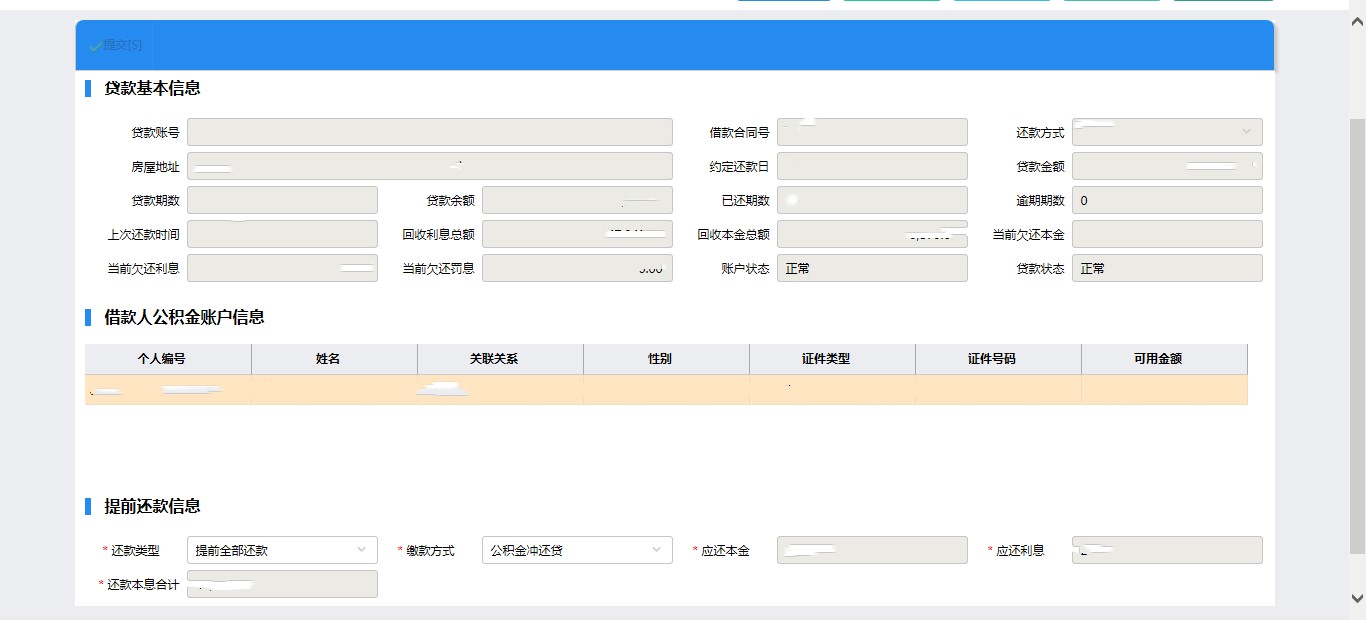Click the 姓名 column header
The width and height of the screenshot is (1366, 620).
tap(334, 359)
